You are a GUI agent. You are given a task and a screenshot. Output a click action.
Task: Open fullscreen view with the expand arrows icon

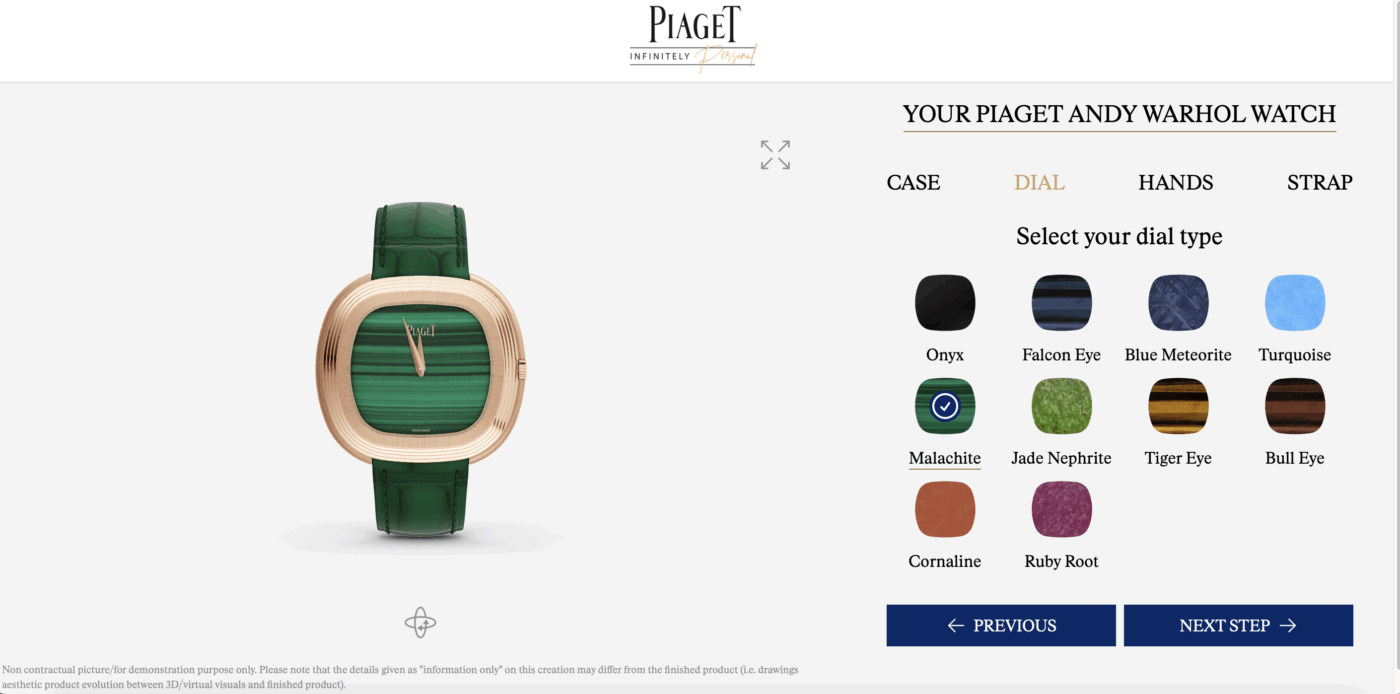pyautogui.click(x=775, y=155)
